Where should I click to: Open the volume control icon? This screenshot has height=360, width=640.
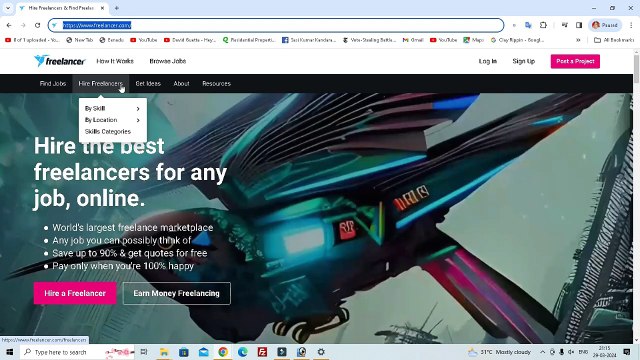(x=571, y=352)
